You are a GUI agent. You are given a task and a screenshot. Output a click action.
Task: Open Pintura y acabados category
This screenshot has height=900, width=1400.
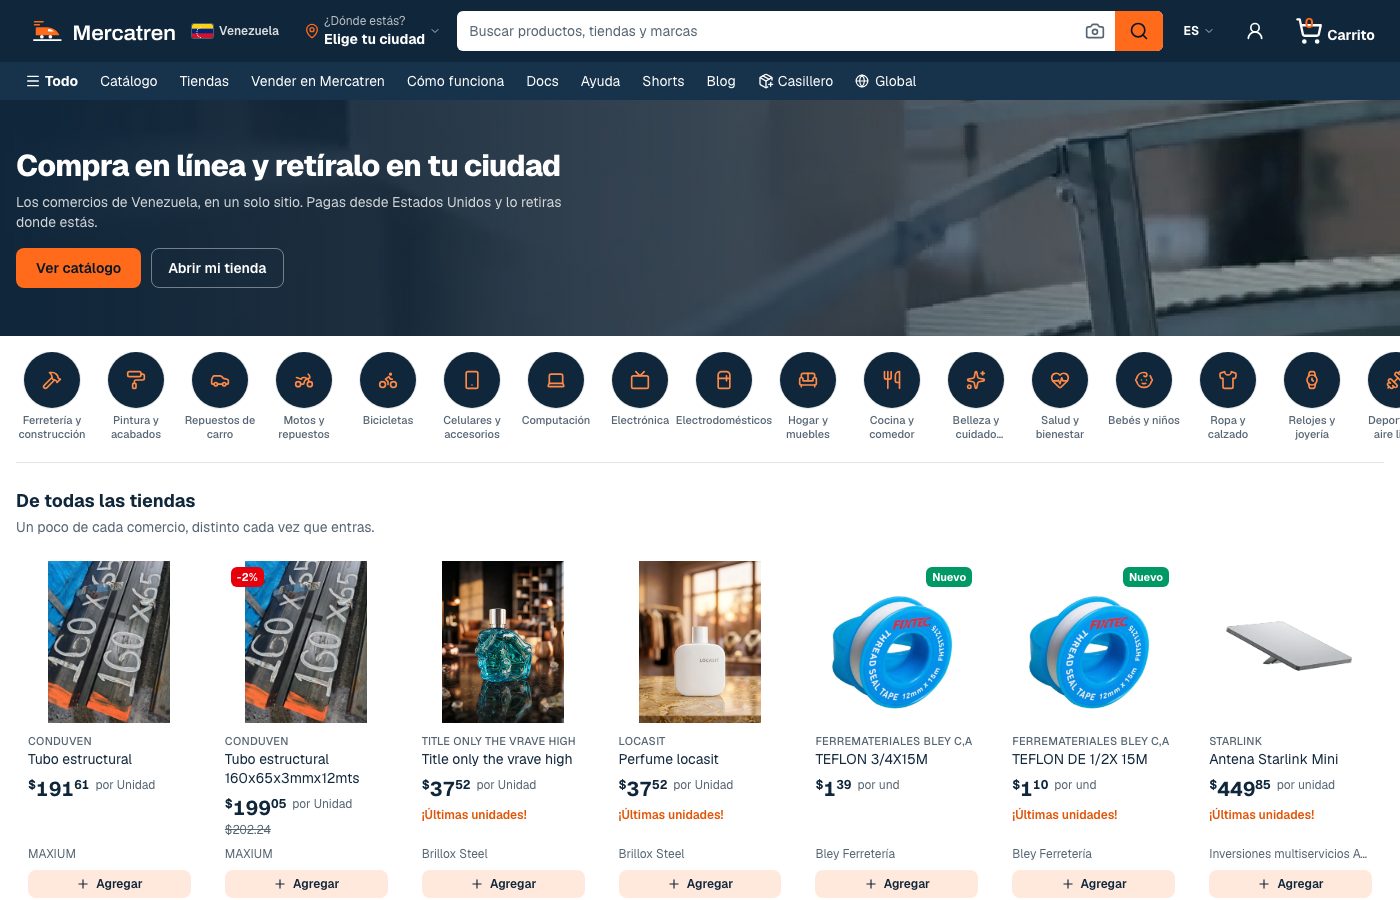click(136, 396)
